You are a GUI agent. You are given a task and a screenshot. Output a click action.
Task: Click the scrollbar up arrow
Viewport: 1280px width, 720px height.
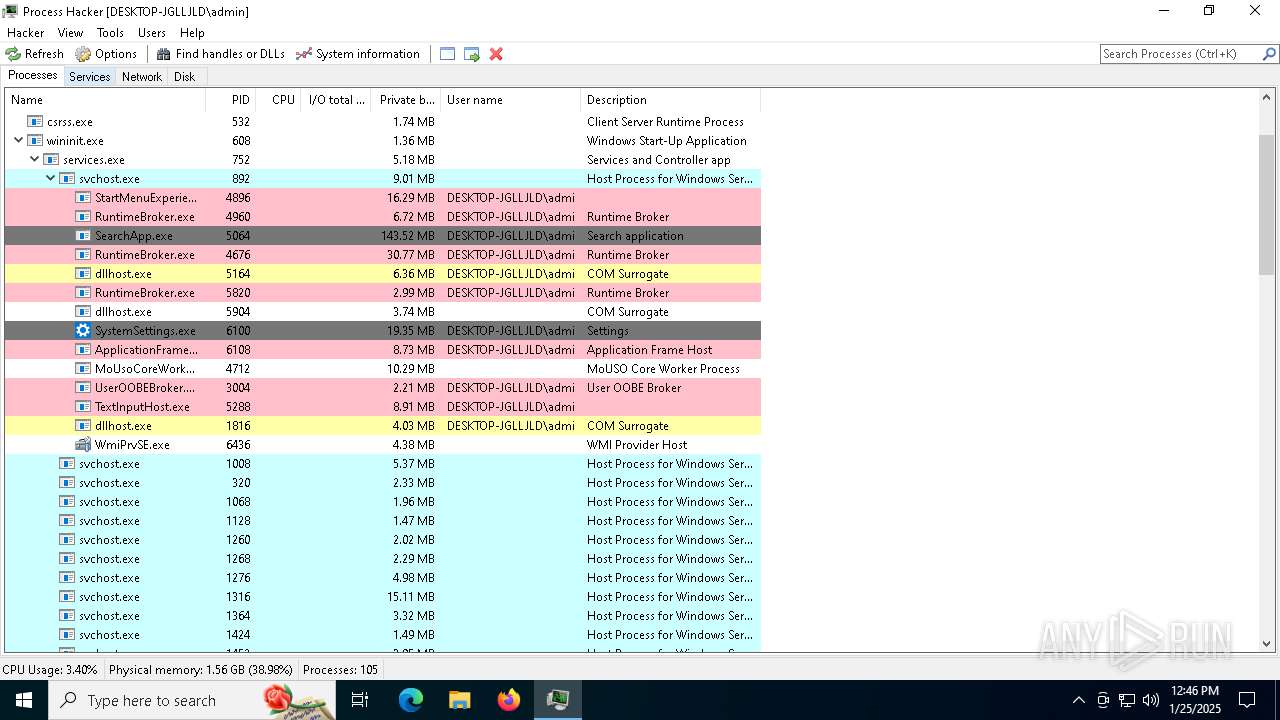tap(1267, 98)
